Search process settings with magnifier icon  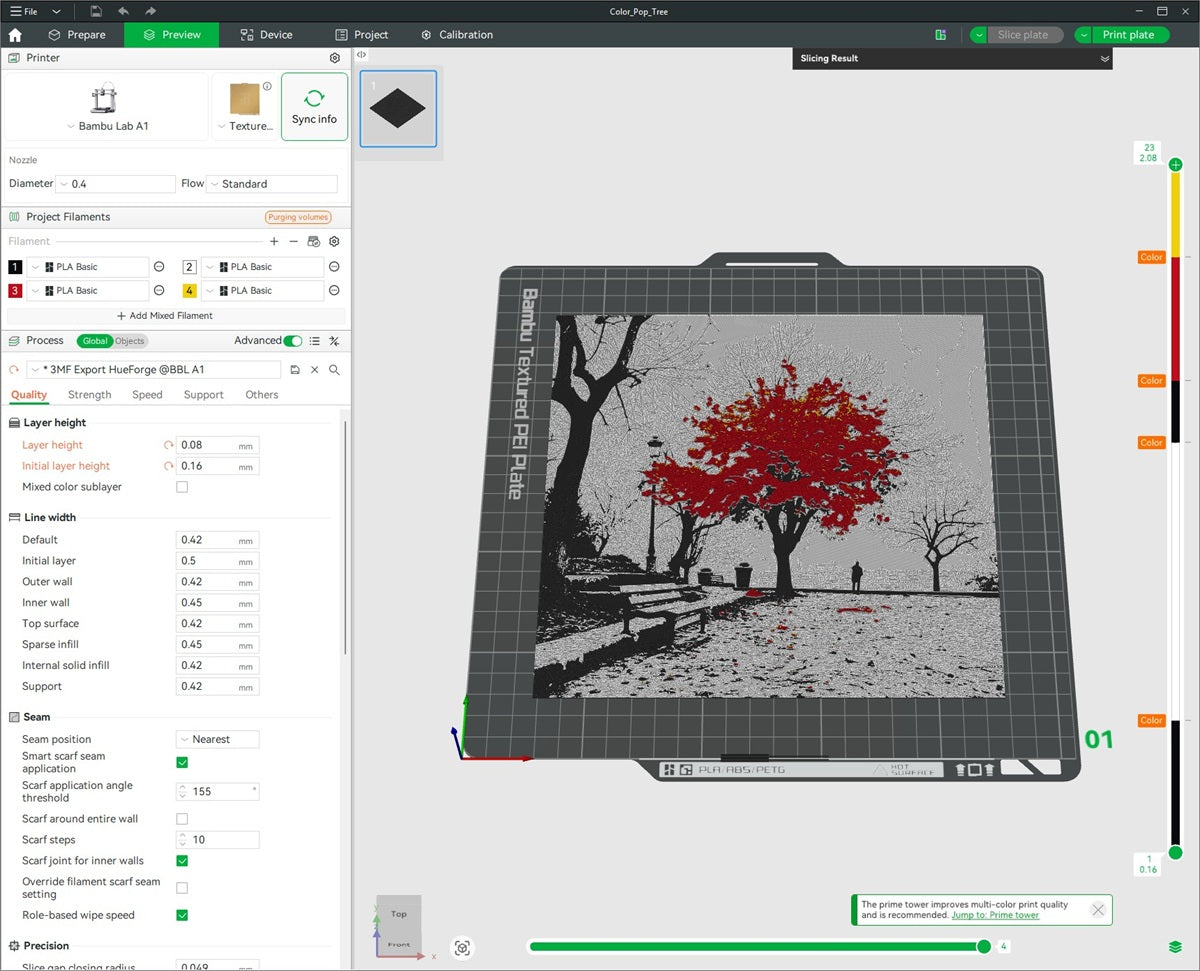click(x=334, y=369)
